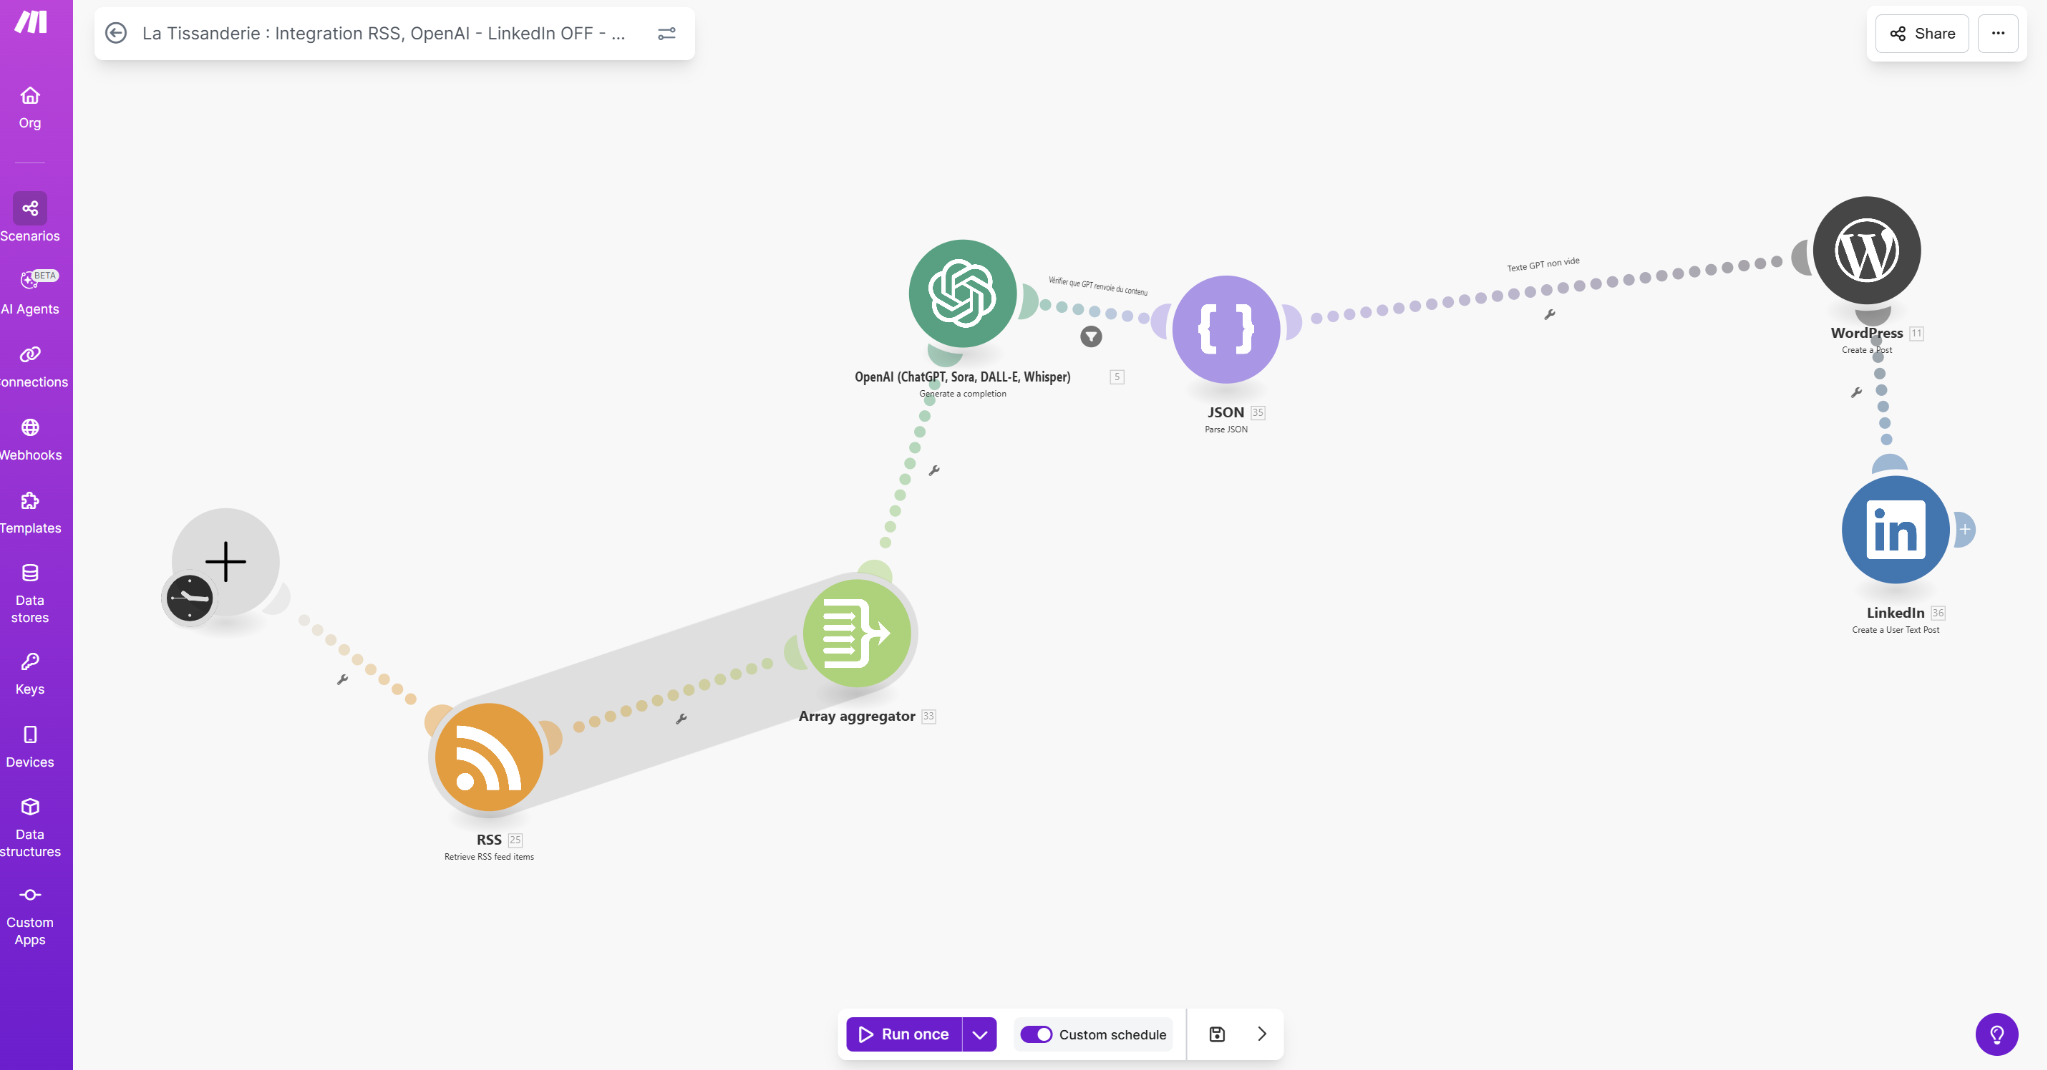Click the clock schedule icon
Viewport: 2047px width, 1070px height.
point(189,599)
